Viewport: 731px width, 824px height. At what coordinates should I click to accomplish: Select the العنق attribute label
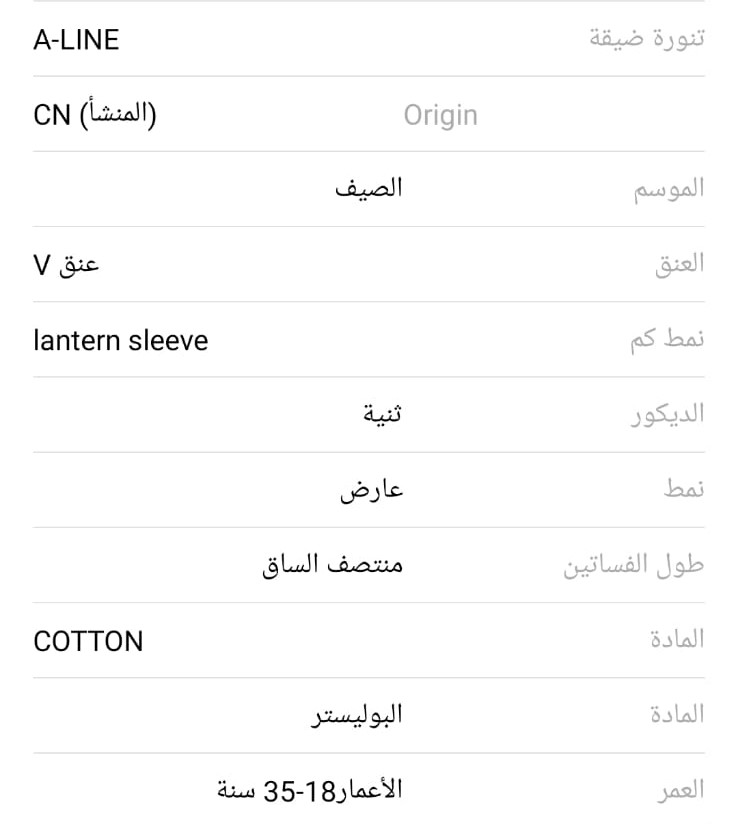pos(680,265)
